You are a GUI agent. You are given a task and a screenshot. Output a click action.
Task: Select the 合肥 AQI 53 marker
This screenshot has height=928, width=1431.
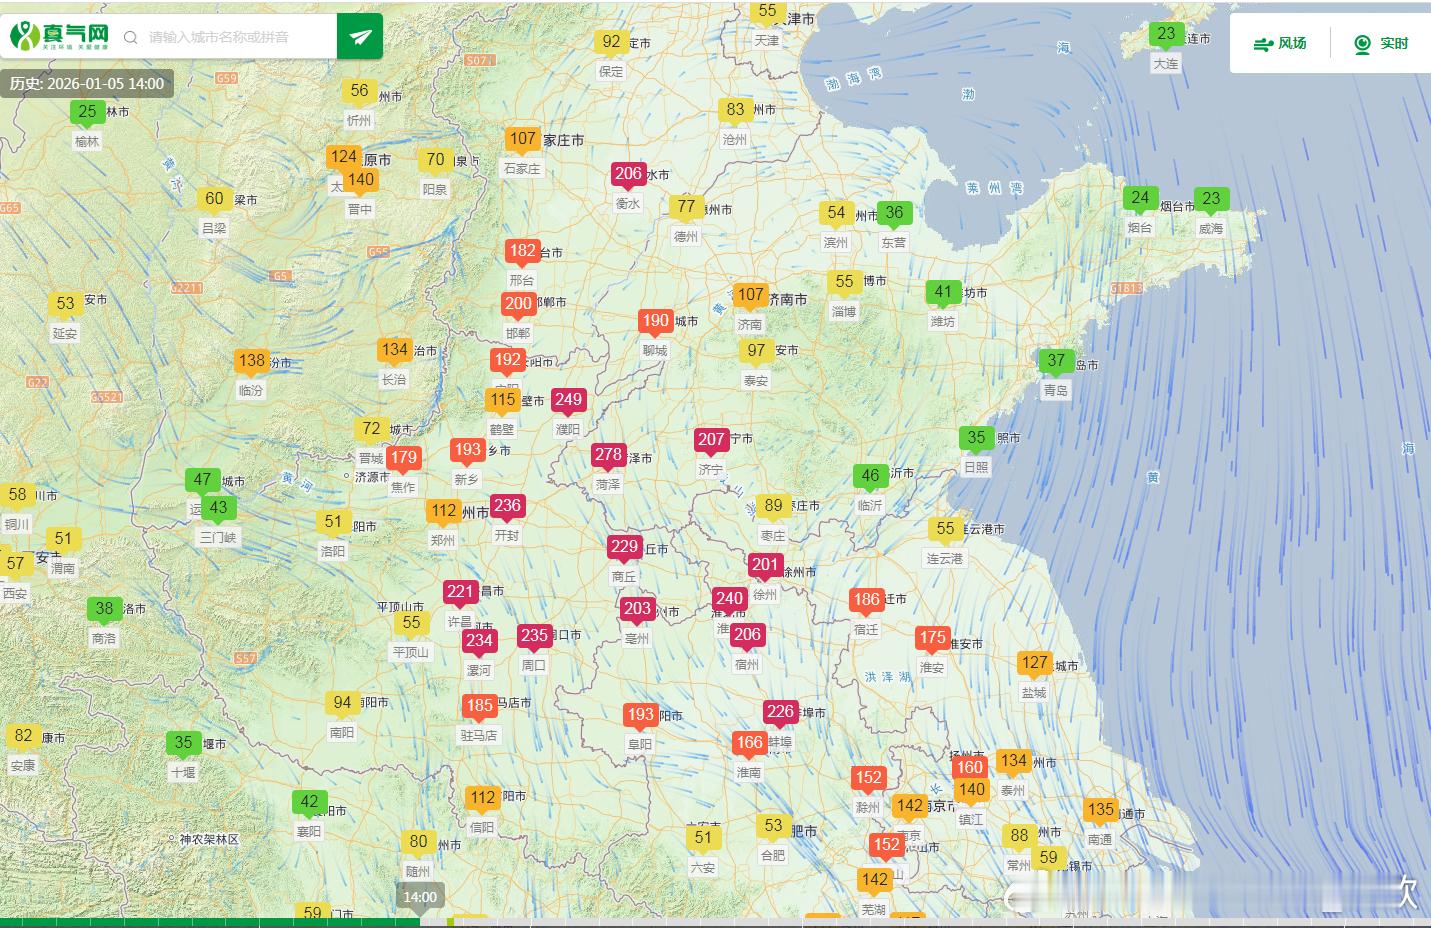pyautogui.click(x=773, y=827)
